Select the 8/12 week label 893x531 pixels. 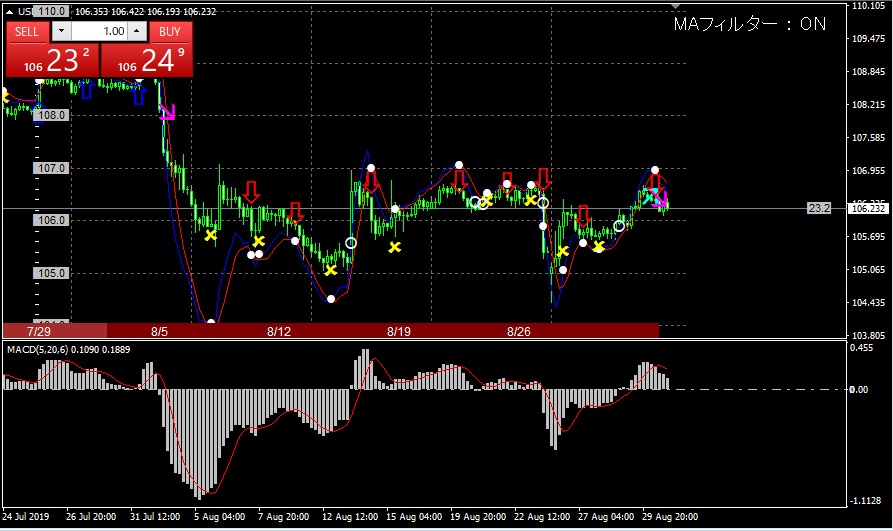279,332
